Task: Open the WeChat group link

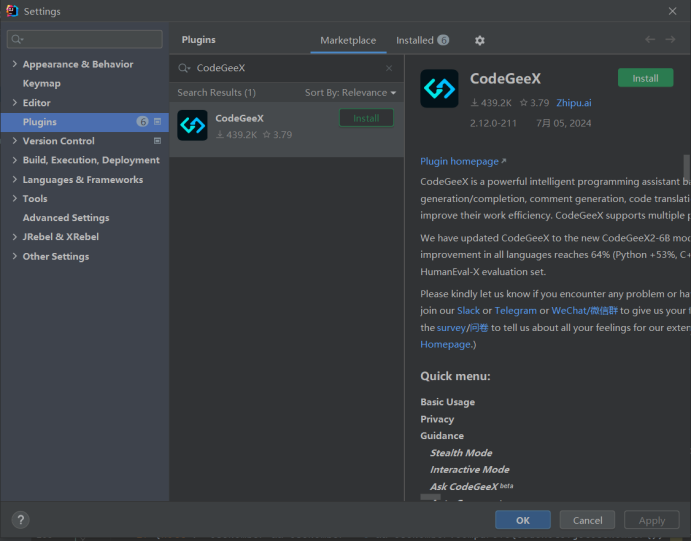Action: click(x=584, y=311)
